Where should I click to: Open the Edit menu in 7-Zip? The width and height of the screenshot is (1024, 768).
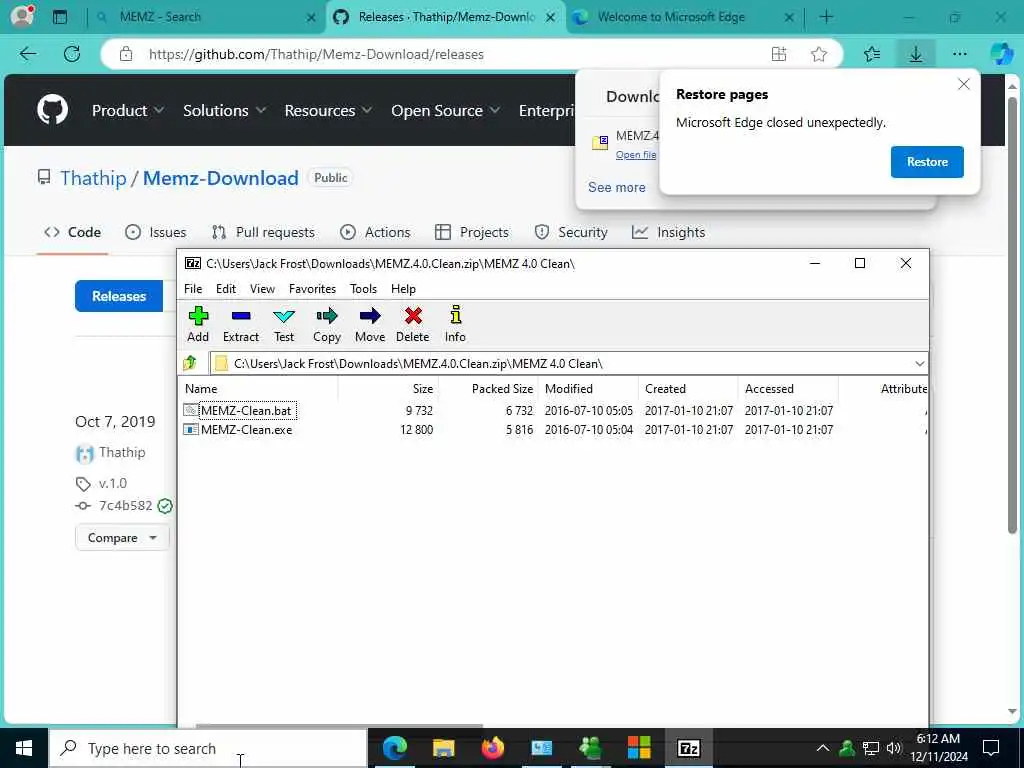tap(226, 289)
